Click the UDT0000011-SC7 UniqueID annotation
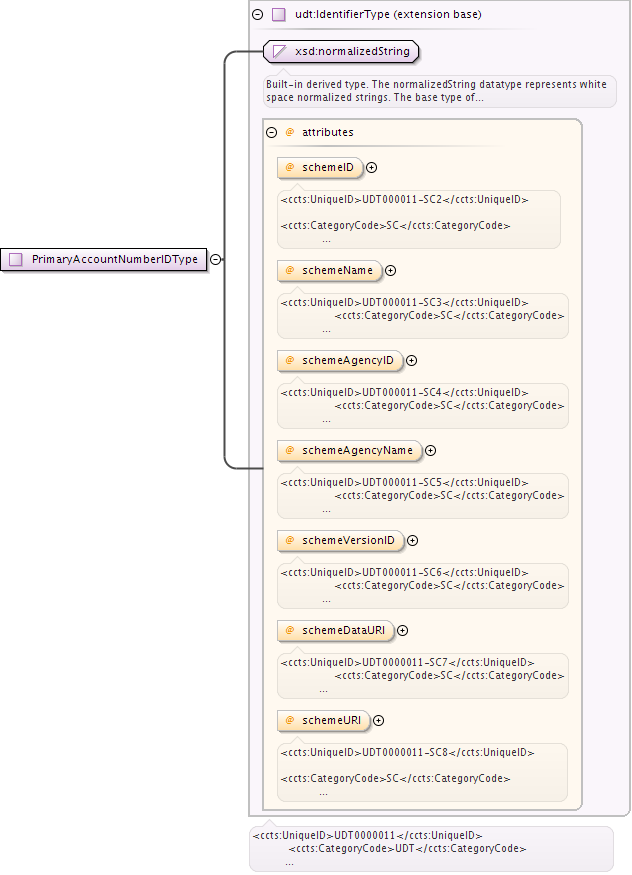This screenshot has height=875, width=632. (x=408, y=662)
